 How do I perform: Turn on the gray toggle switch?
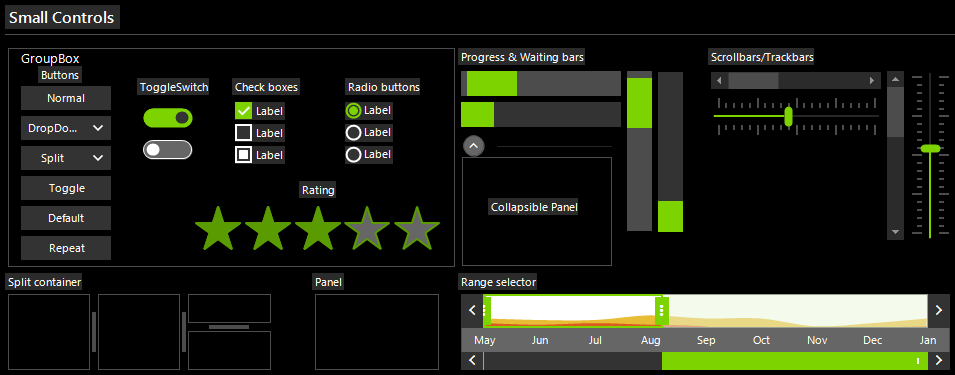(x=167, y=150)
